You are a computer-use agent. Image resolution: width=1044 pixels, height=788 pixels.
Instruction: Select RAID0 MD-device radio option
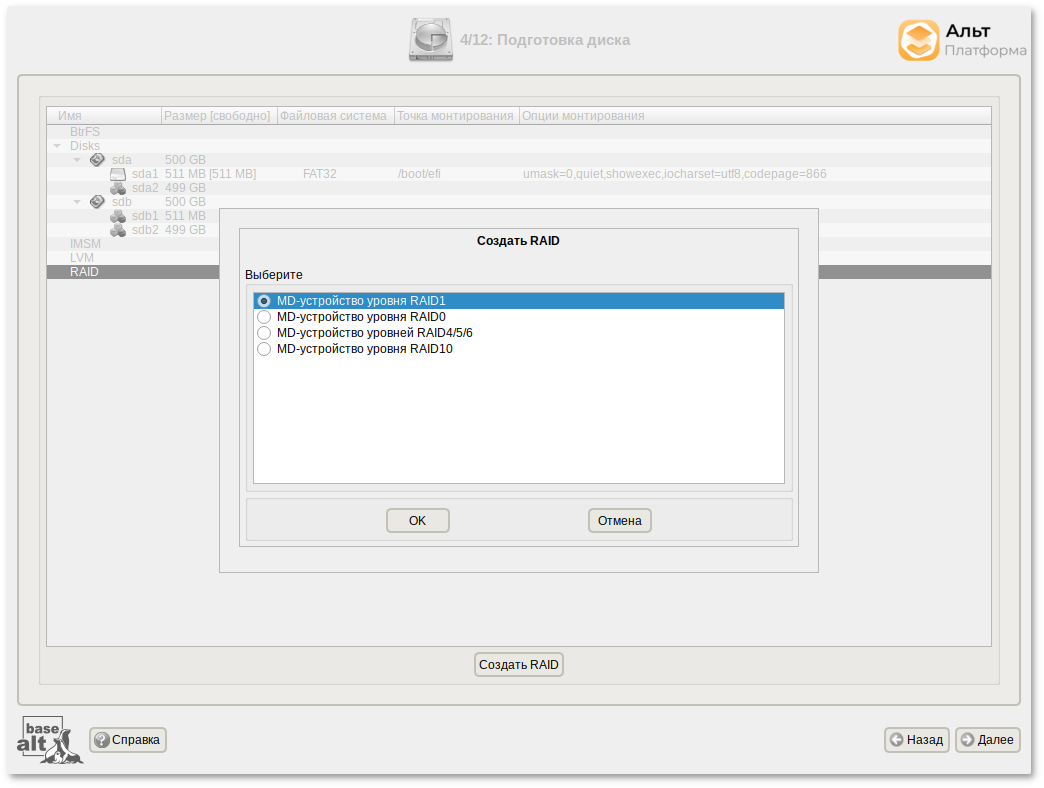264,317
